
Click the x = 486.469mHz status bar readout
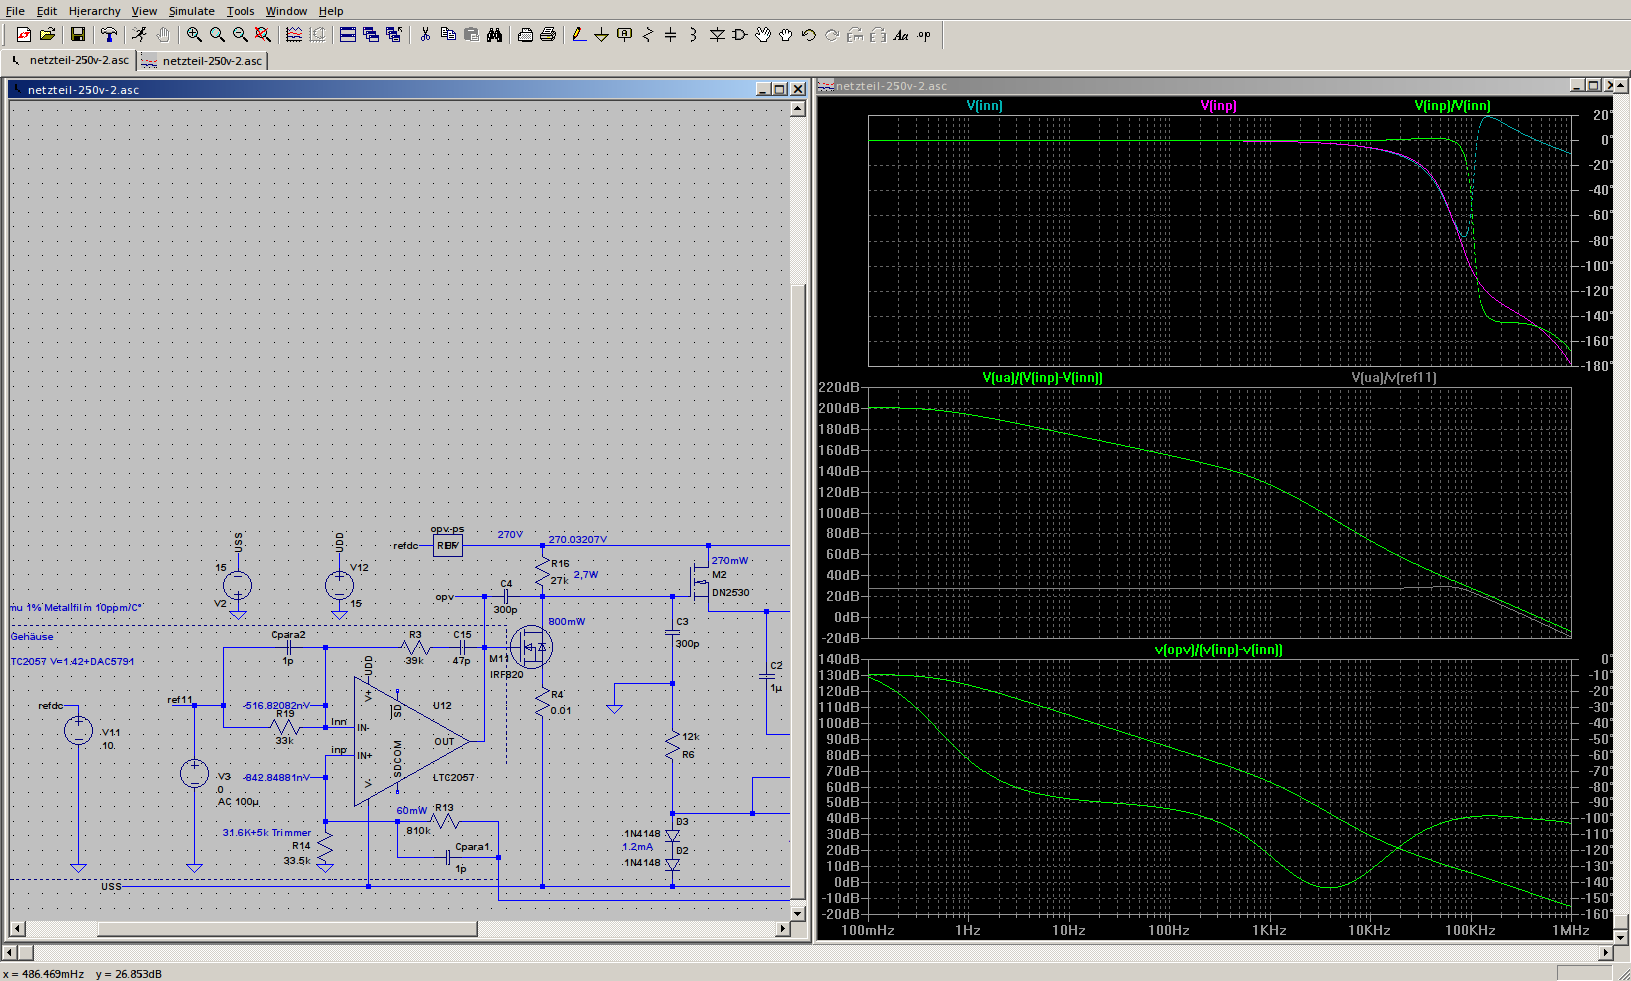point(44,973)
